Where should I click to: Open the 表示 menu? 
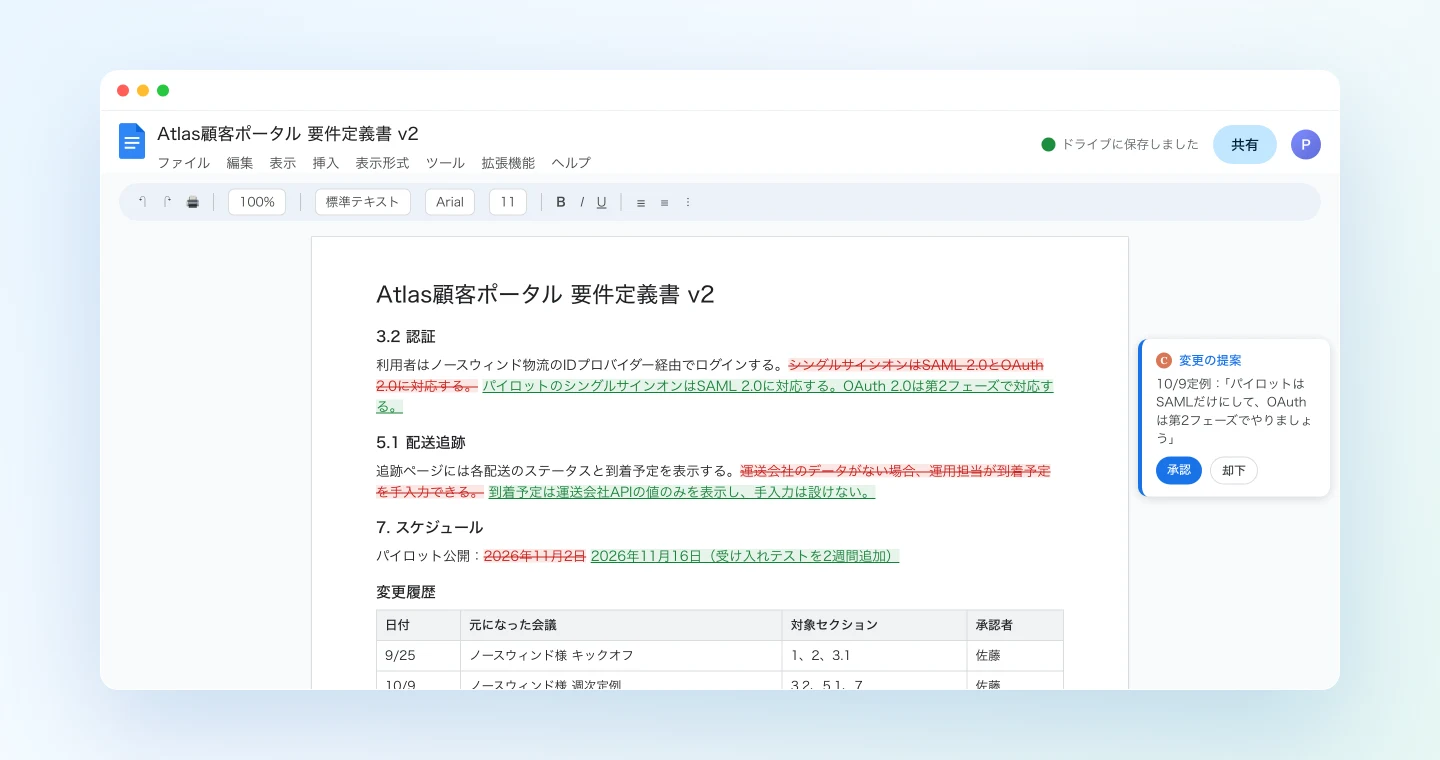(282, 163)
